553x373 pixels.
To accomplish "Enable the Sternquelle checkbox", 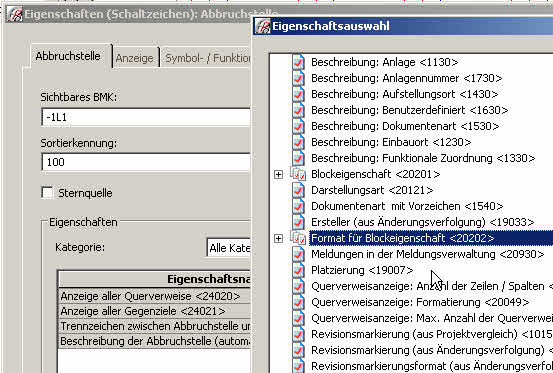I will pyautogui.click(x=47, y=193).
